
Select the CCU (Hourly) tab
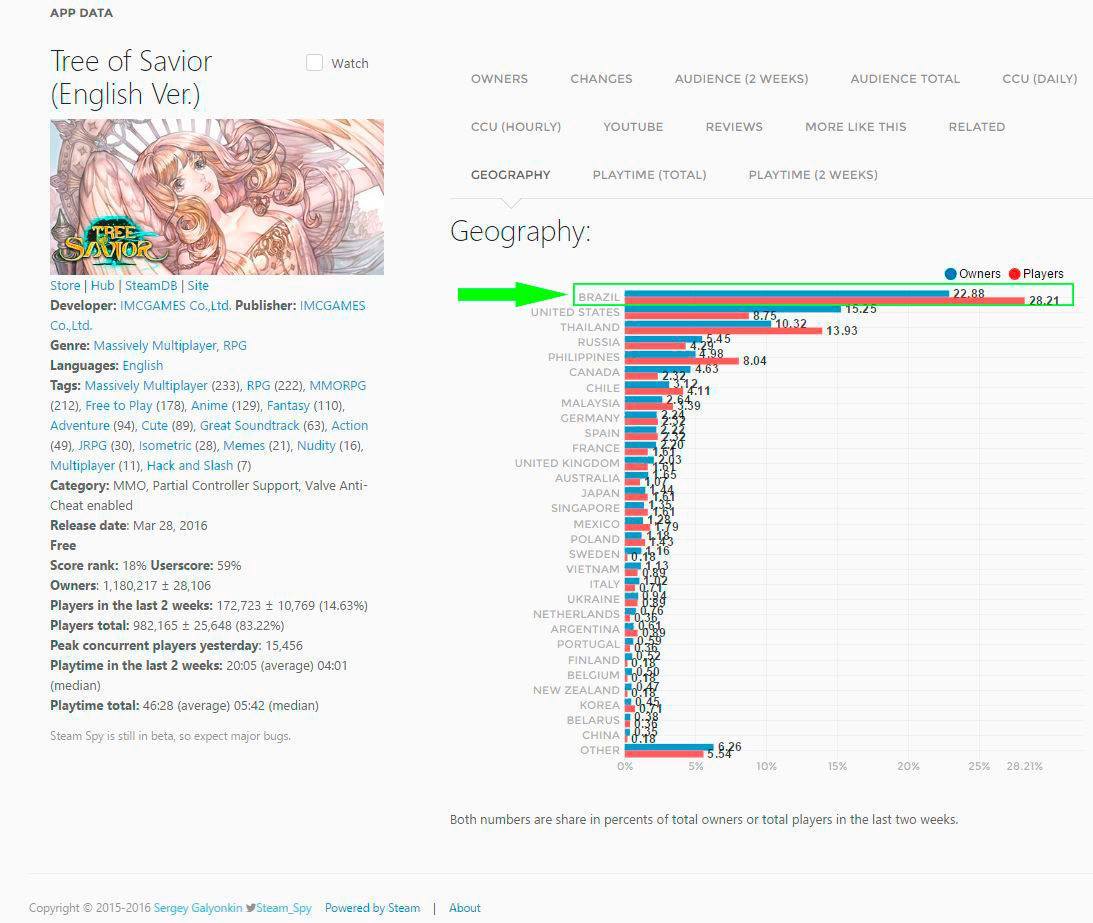[x=515, y=127]
